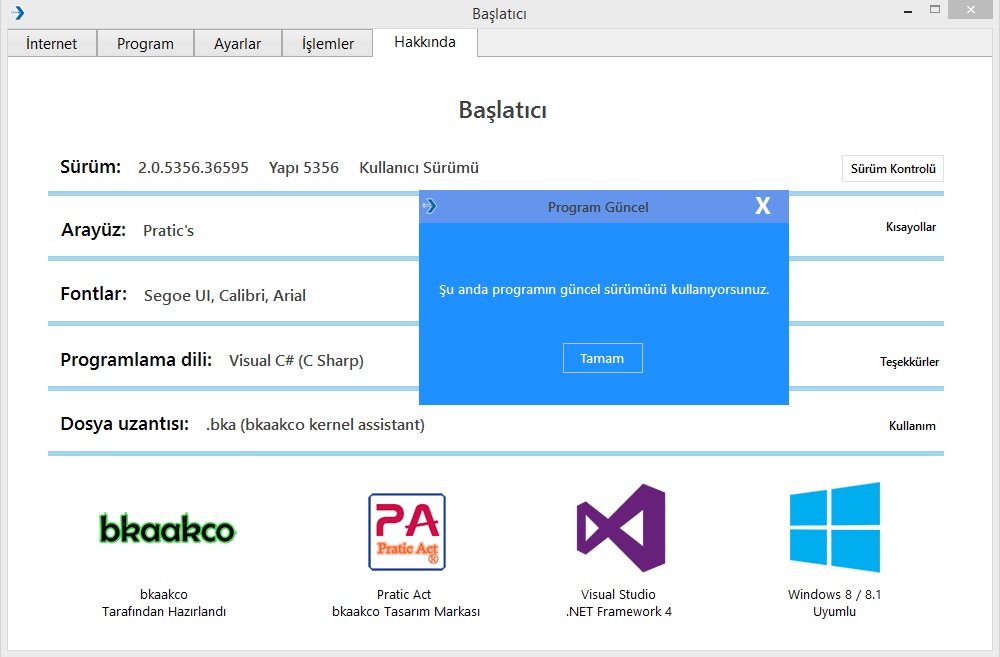The height and width of the screenshot is (657, 1000).
Task: Click the arrow icon in Program Güncel dialog
Action: (x=430, y=207)
